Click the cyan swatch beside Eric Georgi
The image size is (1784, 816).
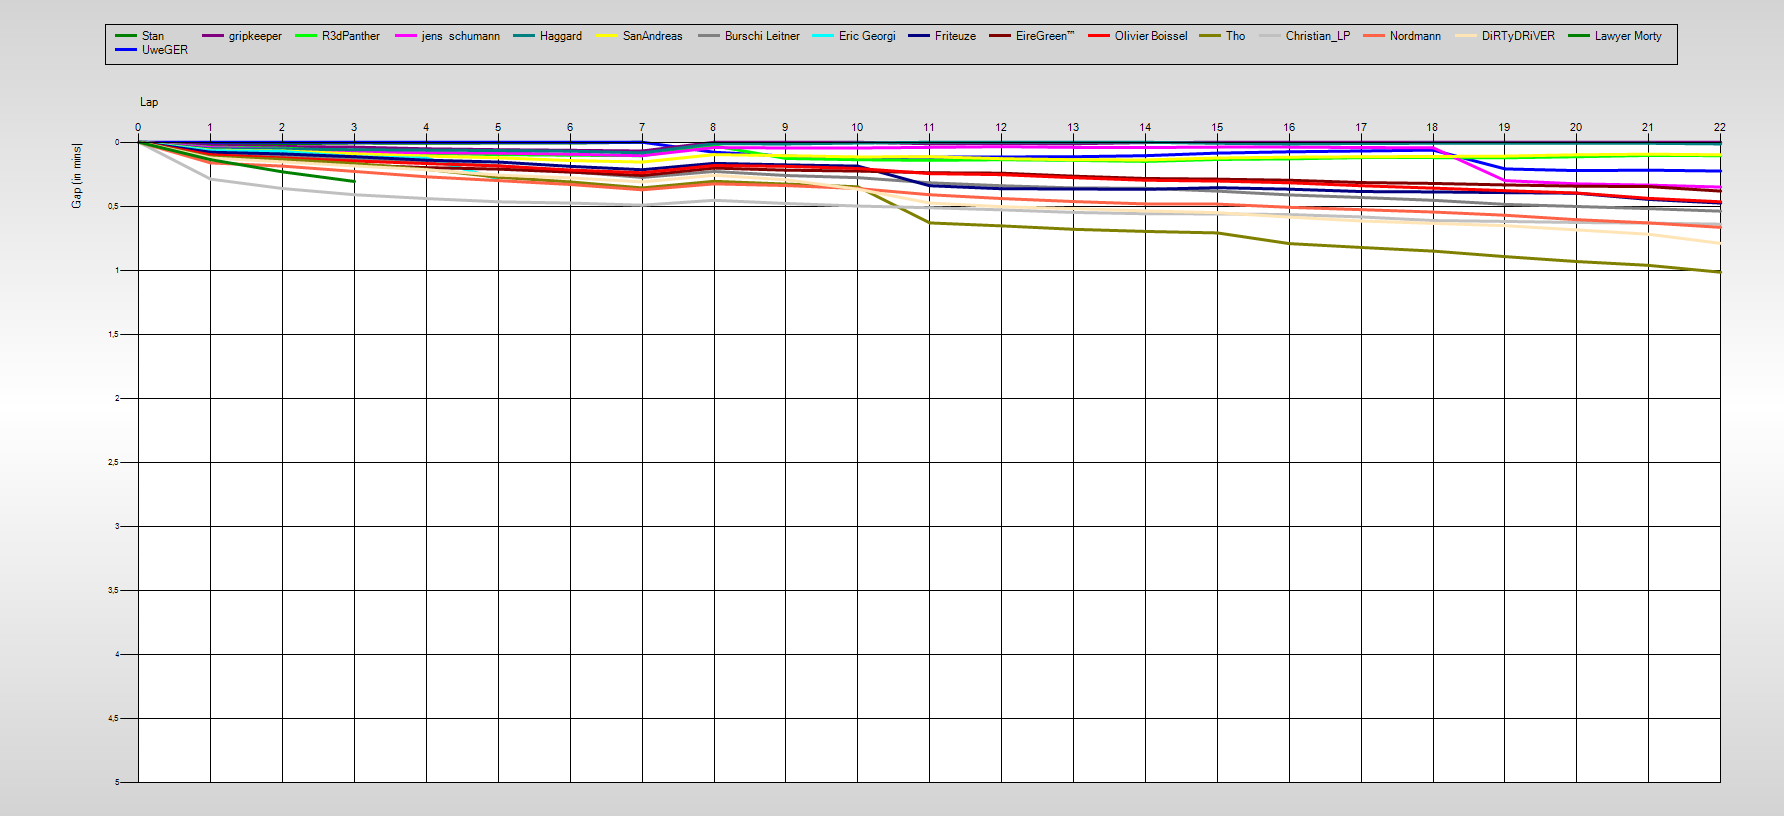[x=823, y=36]
